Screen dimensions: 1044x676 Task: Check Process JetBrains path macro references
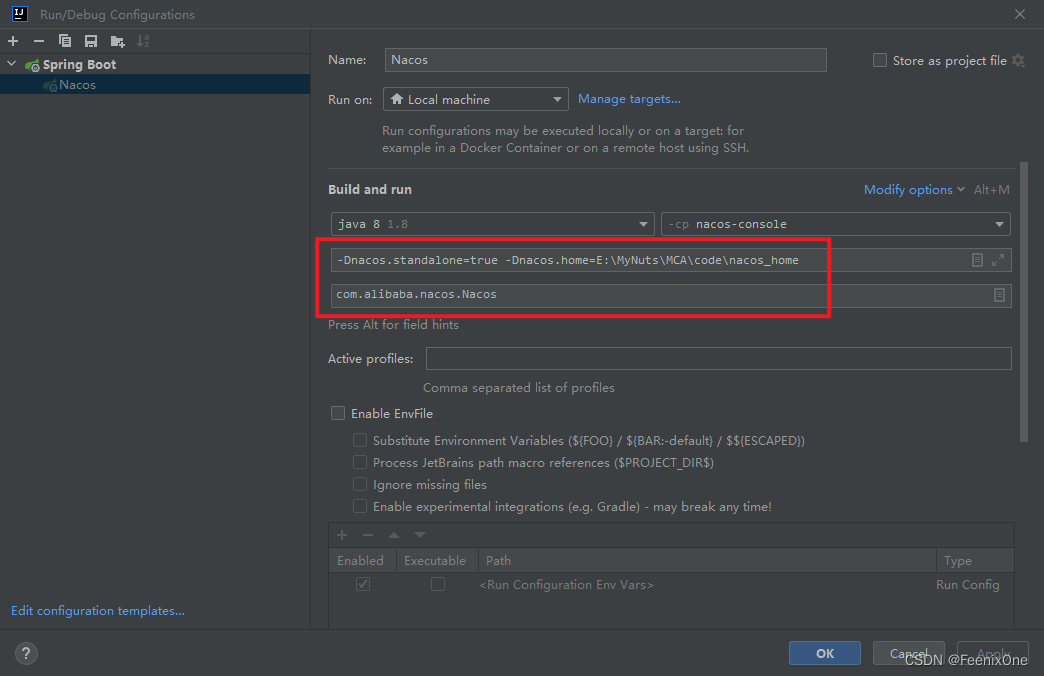360,462
